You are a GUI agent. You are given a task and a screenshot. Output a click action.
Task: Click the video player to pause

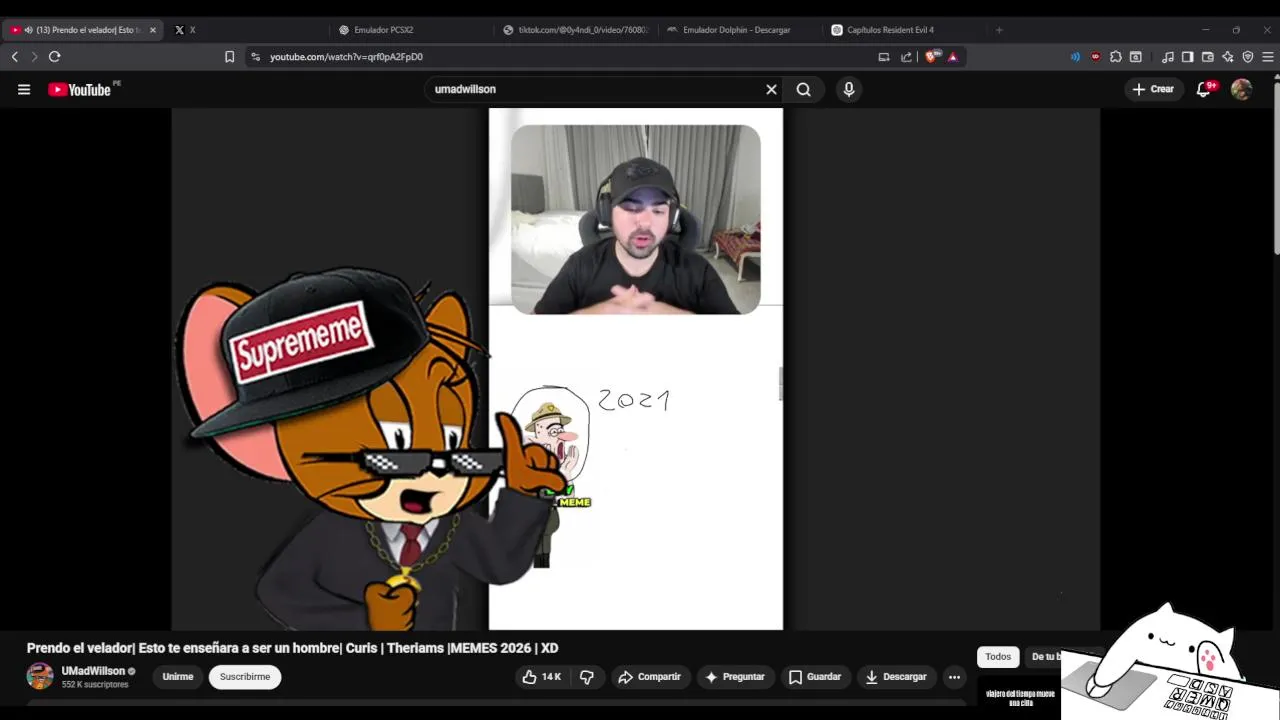pos(636,368)
